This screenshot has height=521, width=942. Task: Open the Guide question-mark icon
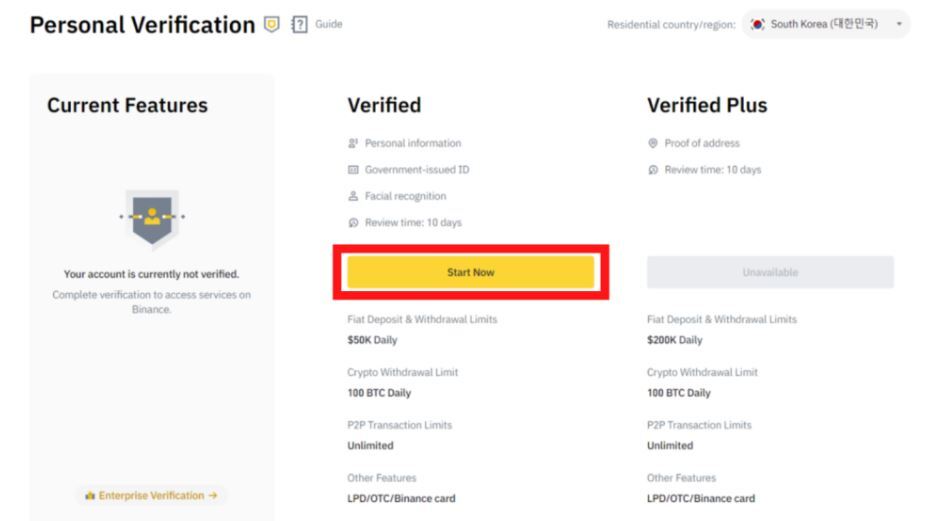click(x=299, y=25)
